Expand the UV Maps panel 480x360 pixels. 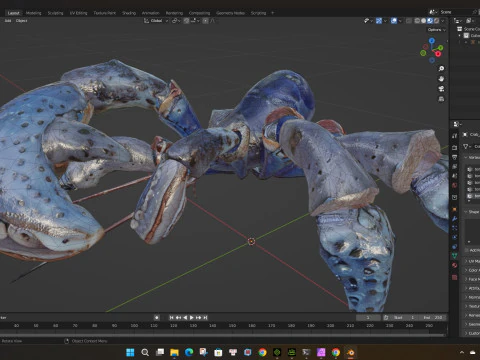pyautogui.click(x=466, y=261)
